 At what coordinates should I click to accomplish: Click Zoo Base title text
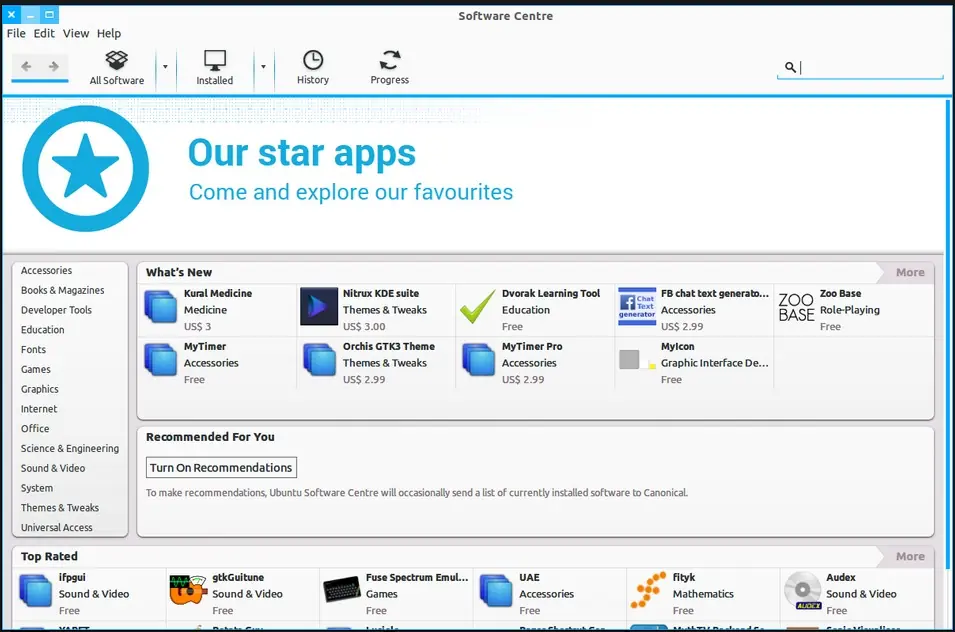pos(840,293)
